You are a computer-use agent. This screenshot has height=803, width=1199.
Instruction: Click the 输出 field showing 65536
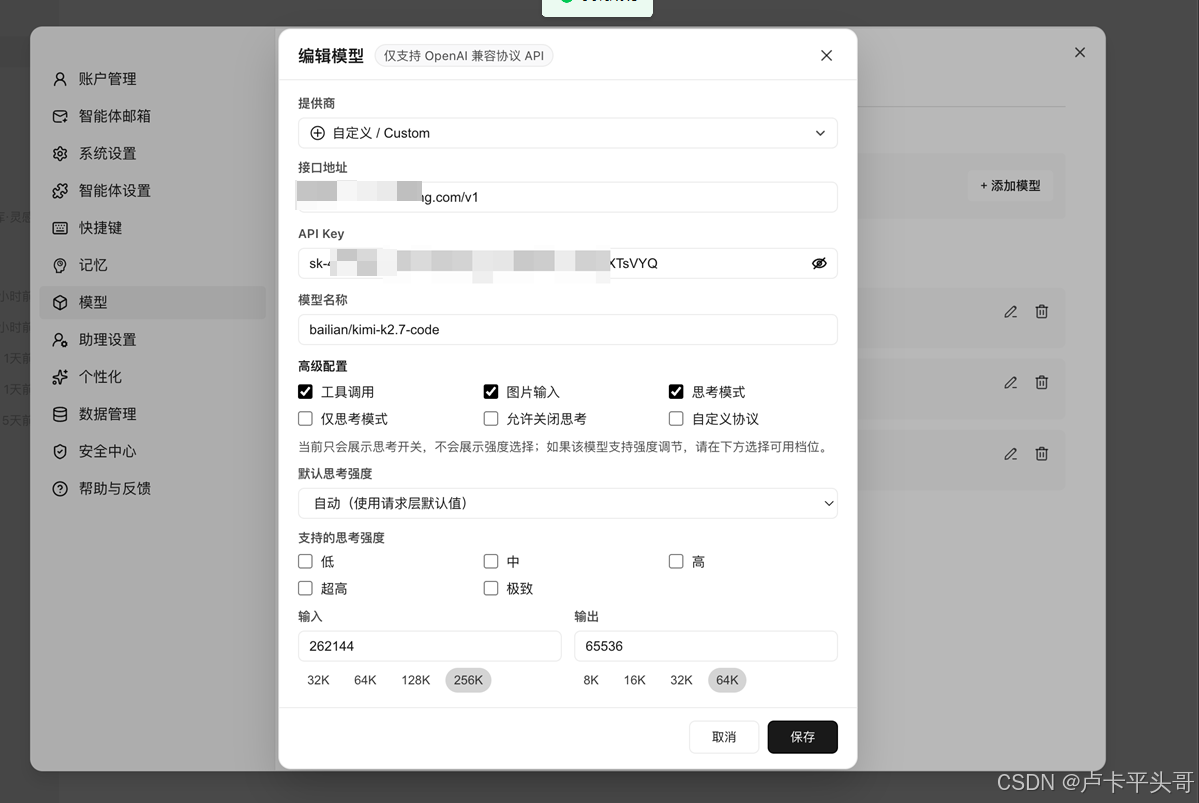[706, 646]
